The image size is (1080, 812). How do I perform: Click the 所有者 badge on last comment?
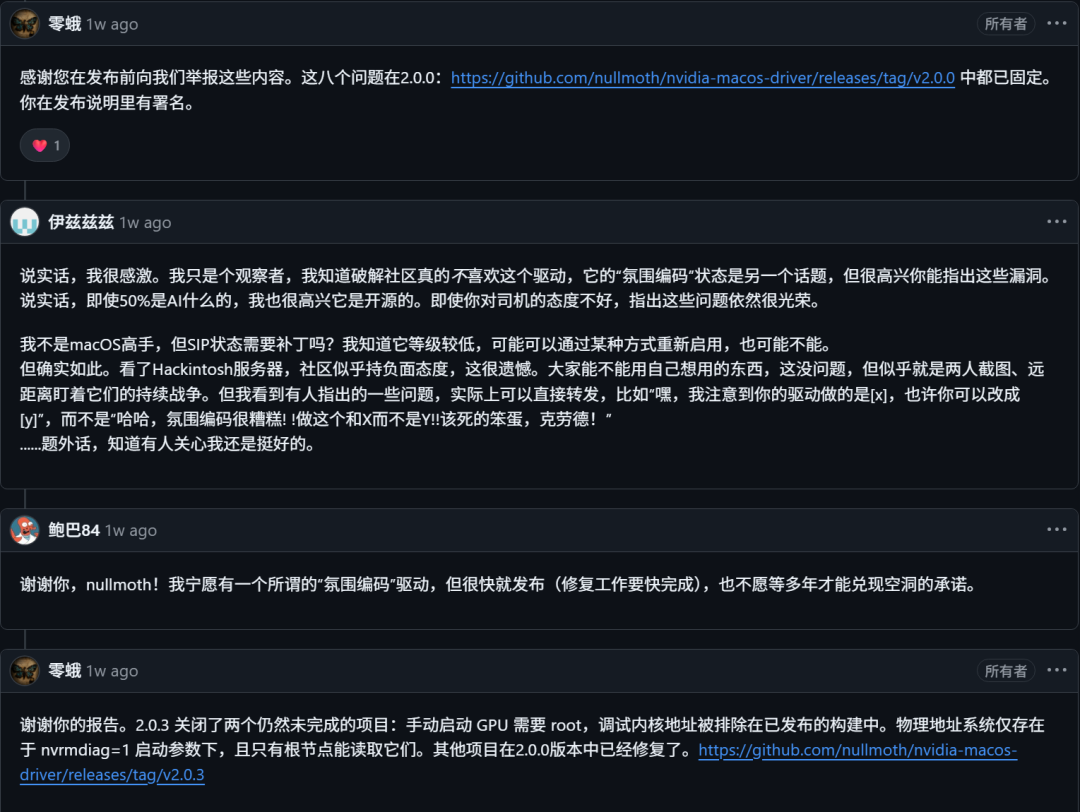point(1006,671)
